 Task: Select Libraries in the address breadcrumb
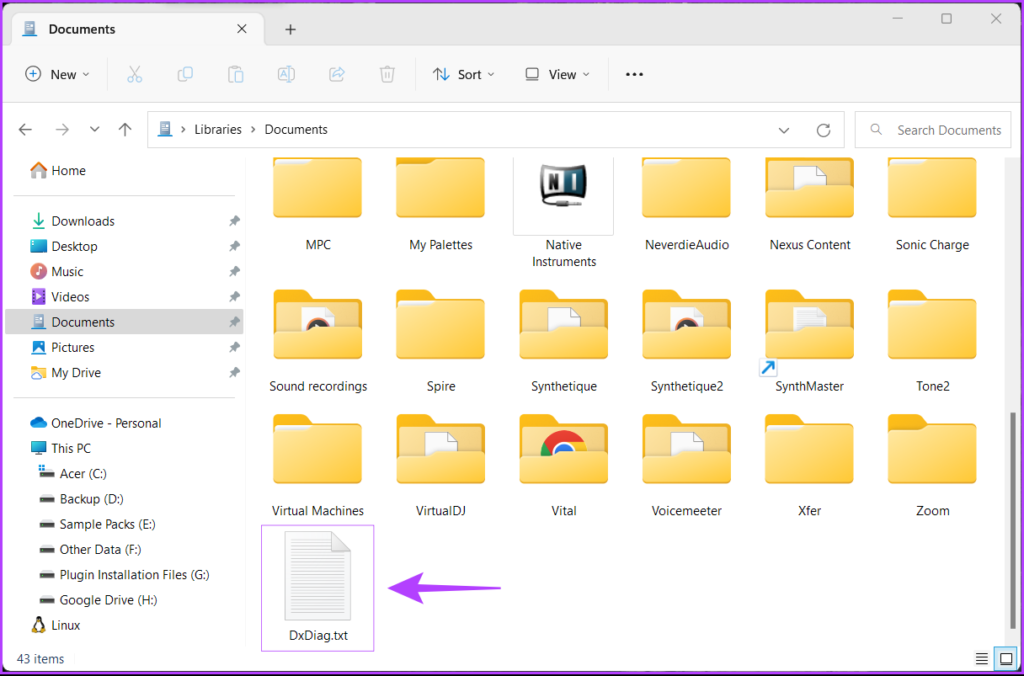coord(218,130)
